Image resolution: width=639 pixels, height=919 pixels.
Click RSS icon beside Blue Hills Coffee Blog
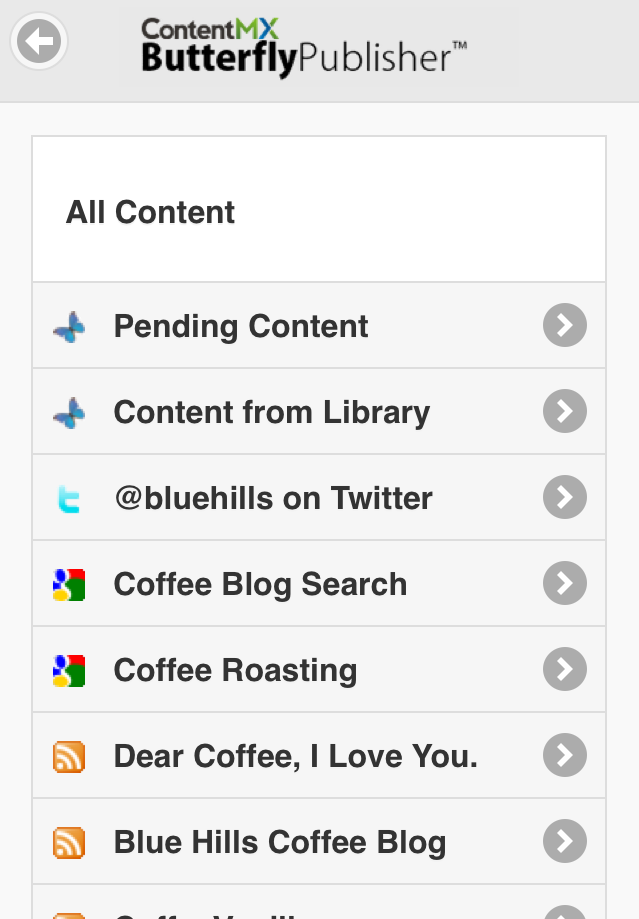point(69,842)
